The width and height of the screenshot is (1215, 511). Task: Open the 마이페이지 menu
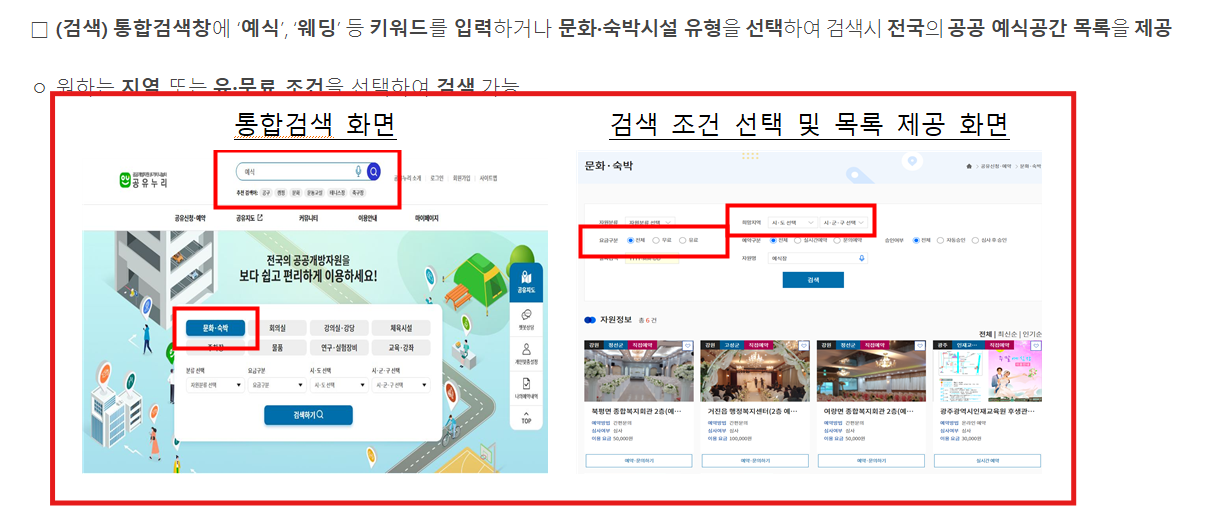tap(427, 218)
